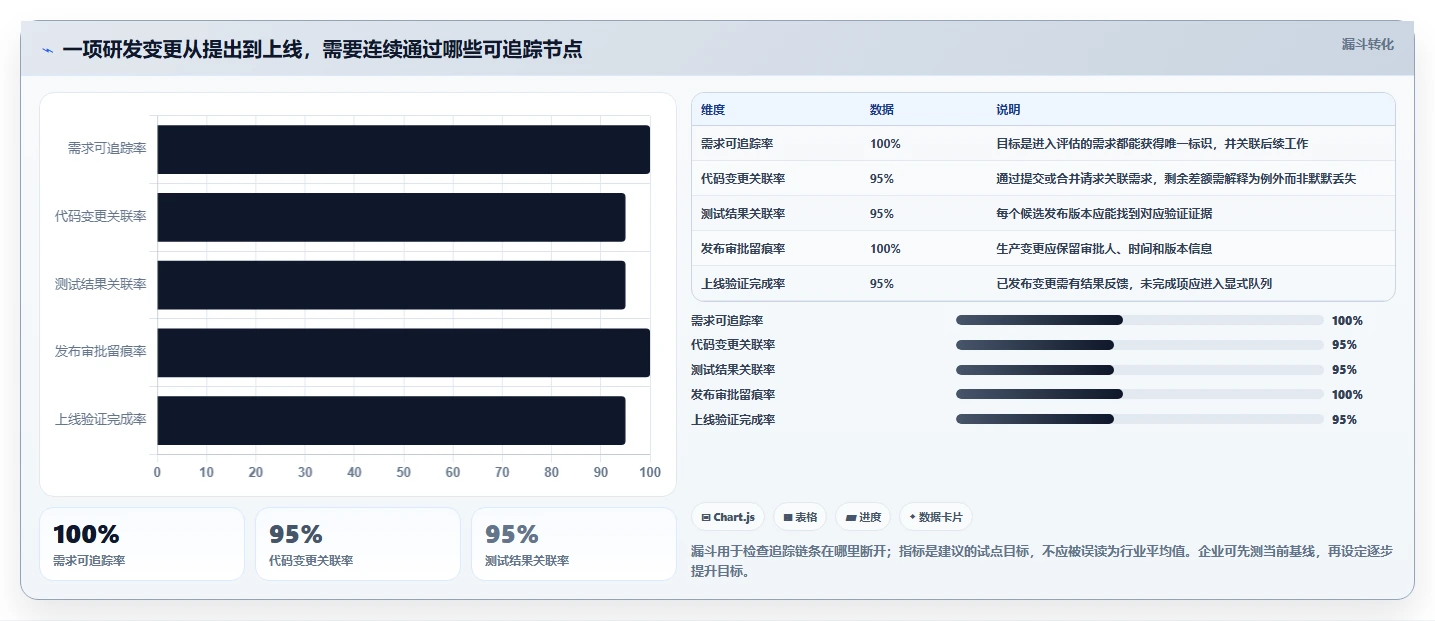The image size is (1435, 621).
Task: Open the 95% 代码变更关联率 data card
Action: tap(358, 544)
